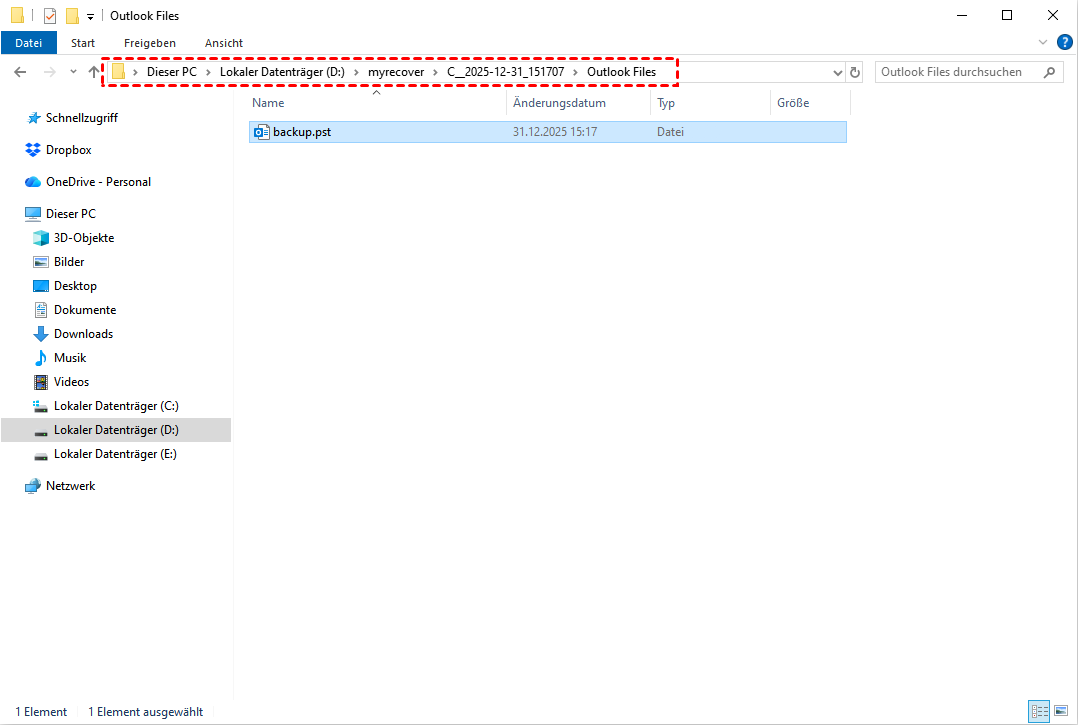This screenshot has height=725, width=1078.
Task: Open the Ansicht ribbon tab
Action: point(224,43)
